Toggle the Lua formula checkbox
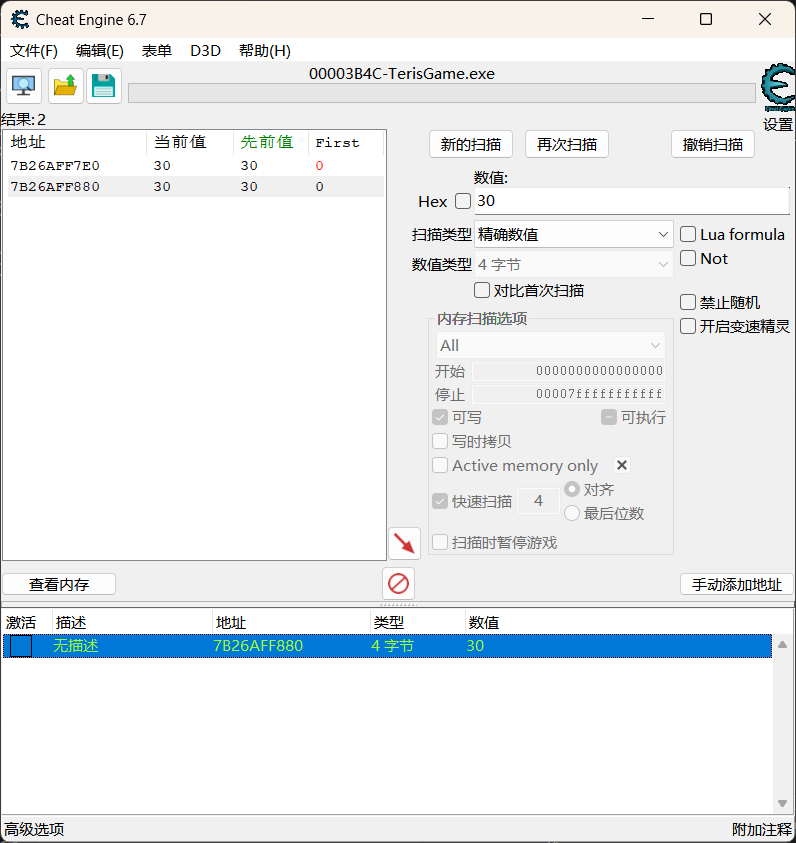 [688, 234]
